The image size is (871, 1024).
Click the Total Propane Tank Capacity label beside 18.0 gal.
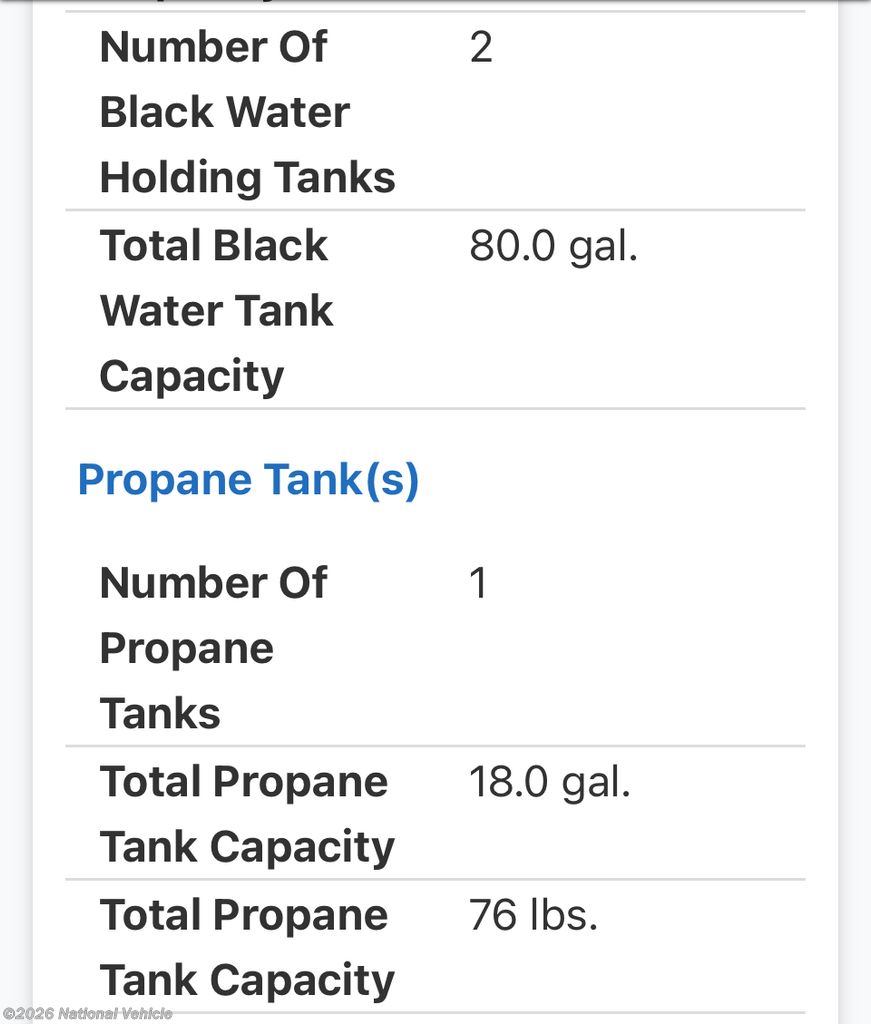tap(247, 814)
